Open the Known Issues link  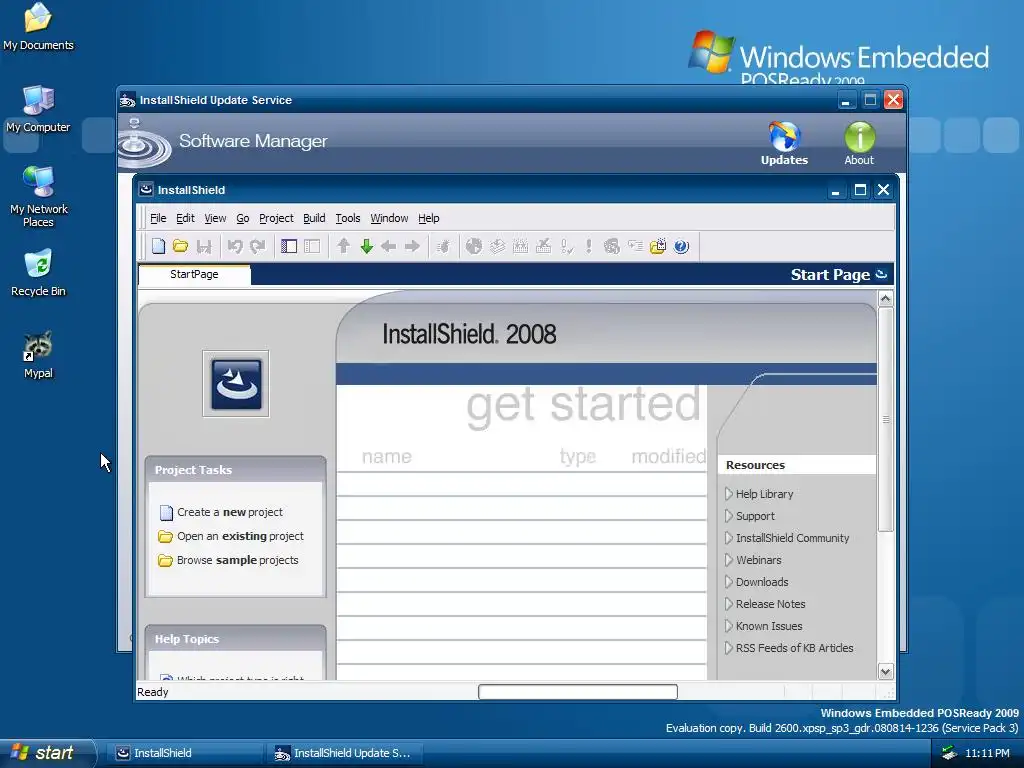(769, 626)
